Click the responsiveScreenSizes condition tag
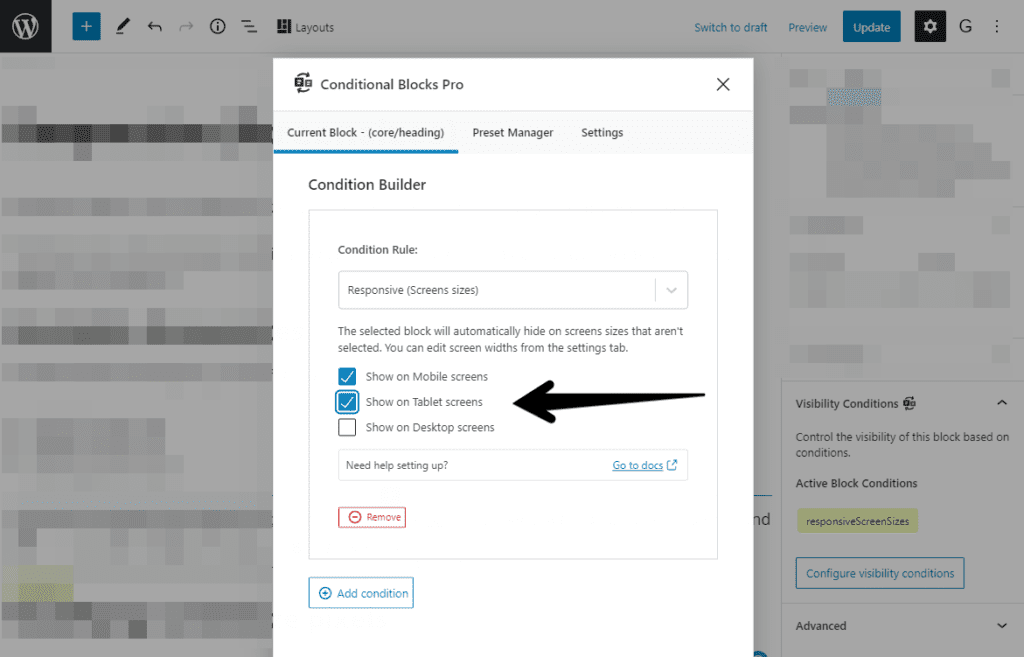The height and width of the screenshot is (657, 1024). pyautogui.click(x=857, y=521)
